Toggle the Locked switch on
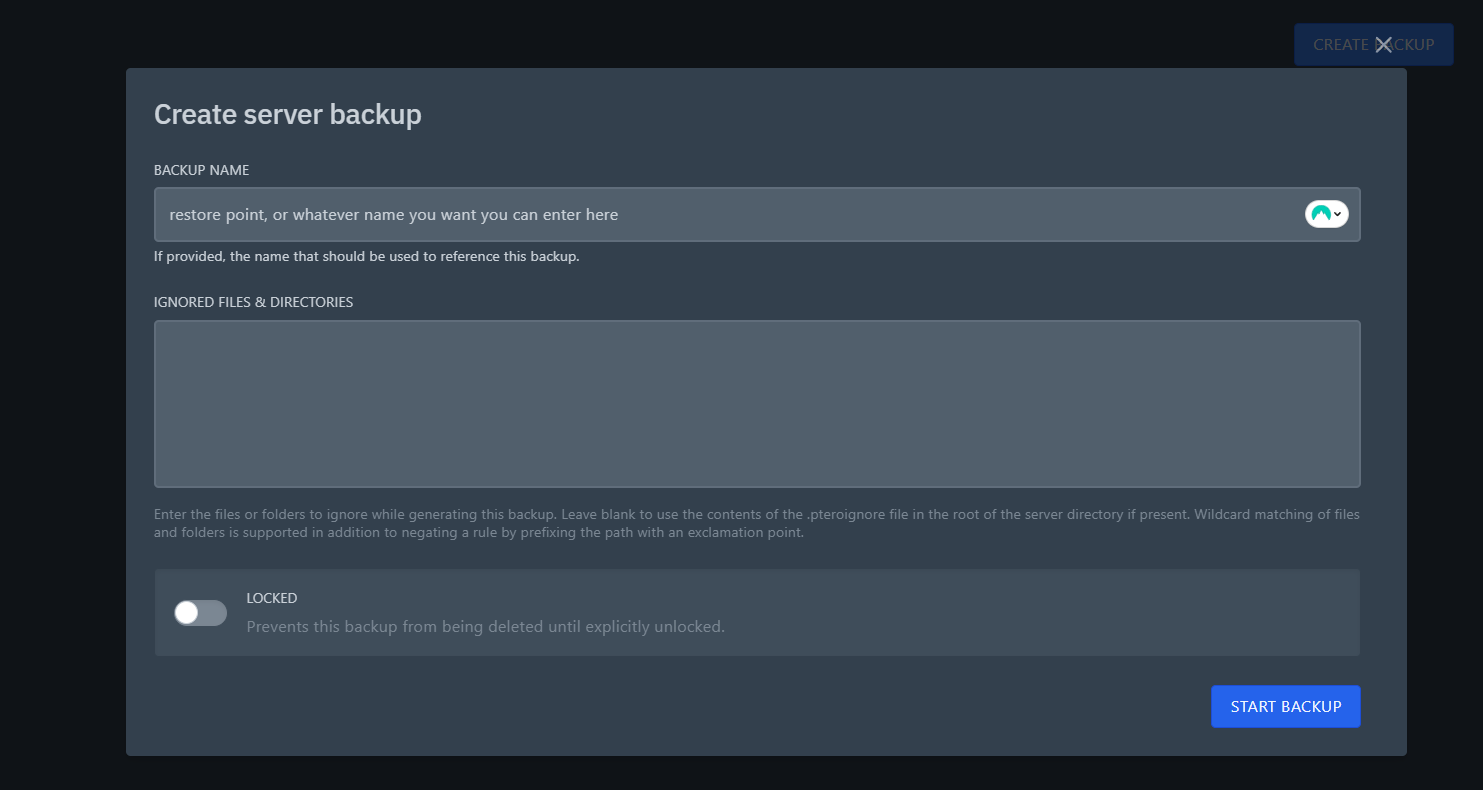Viewport: 1483px width, 790px height. point(200,613)
